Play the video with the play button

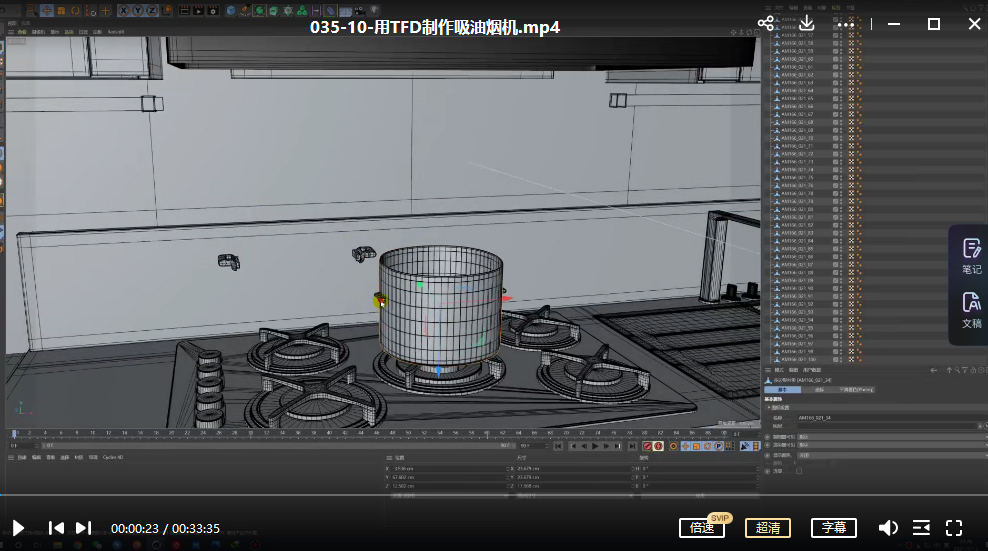tap(18, 527)
